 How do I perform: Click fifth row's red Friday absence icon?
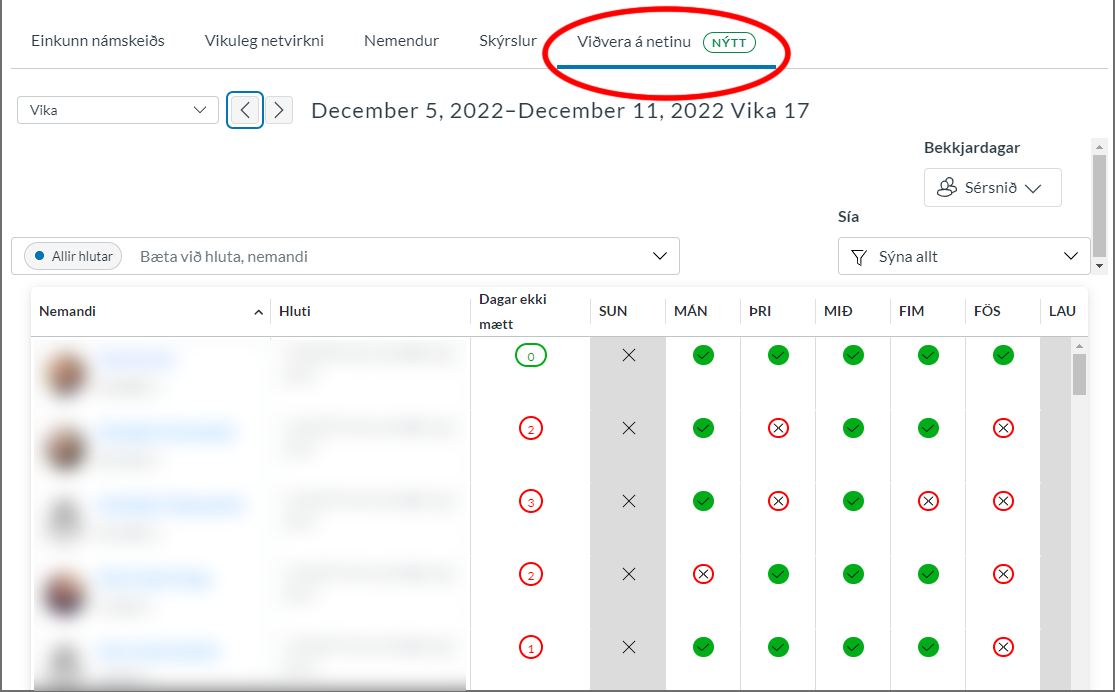point(1003,647)
